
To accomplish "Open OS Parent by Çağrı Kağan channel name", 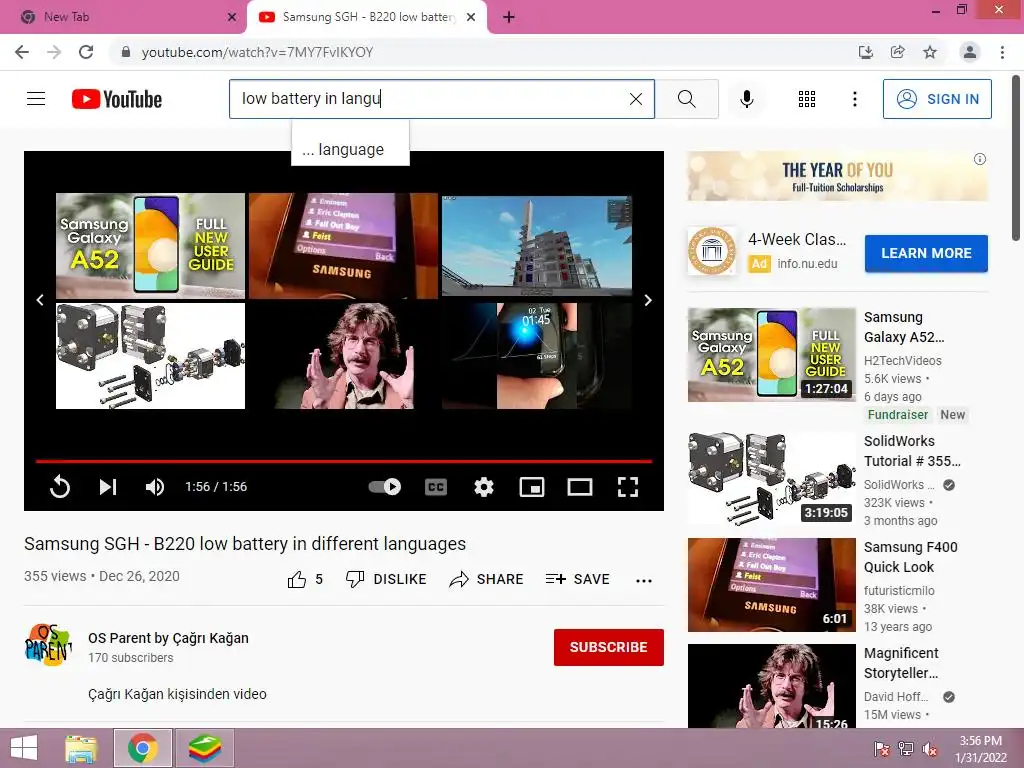I will pos(168,638).
